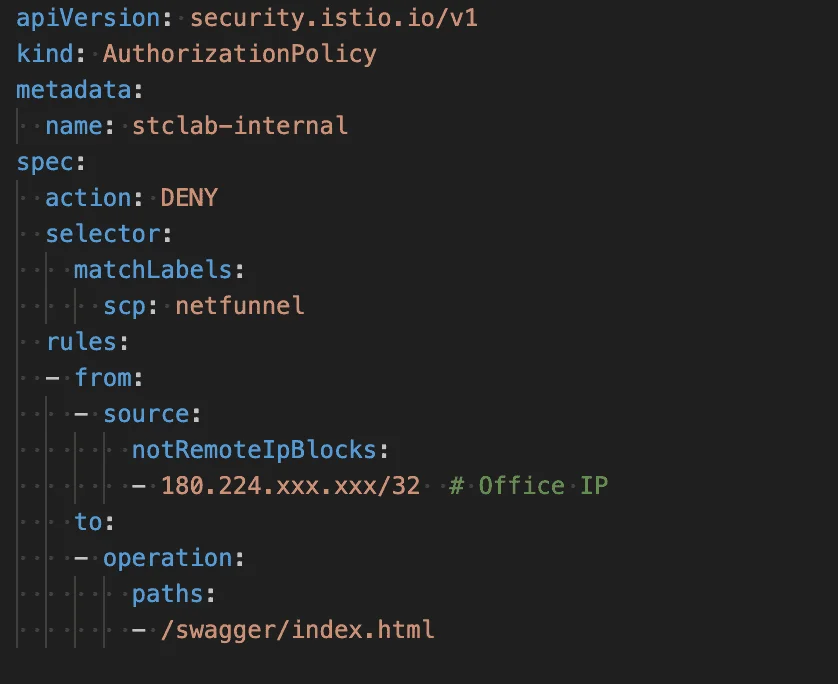Click the Office IP comment
This screenshot has height=684, width=838.
(x=528, y=486)
